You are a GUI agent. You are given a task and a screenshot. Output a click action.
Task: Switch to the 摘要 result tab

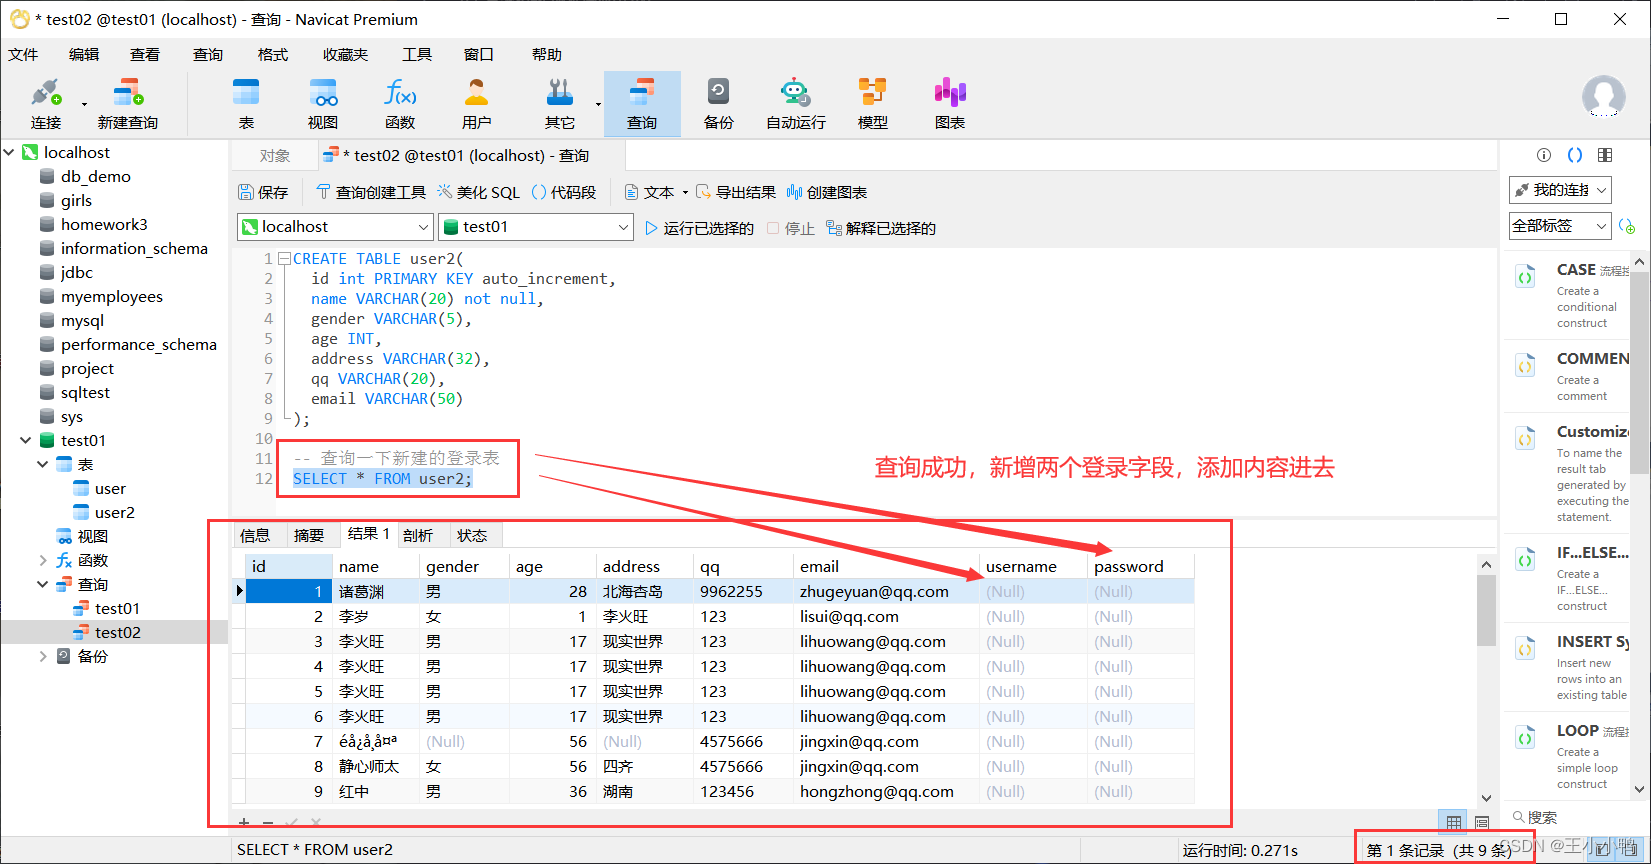coord(309,535)
